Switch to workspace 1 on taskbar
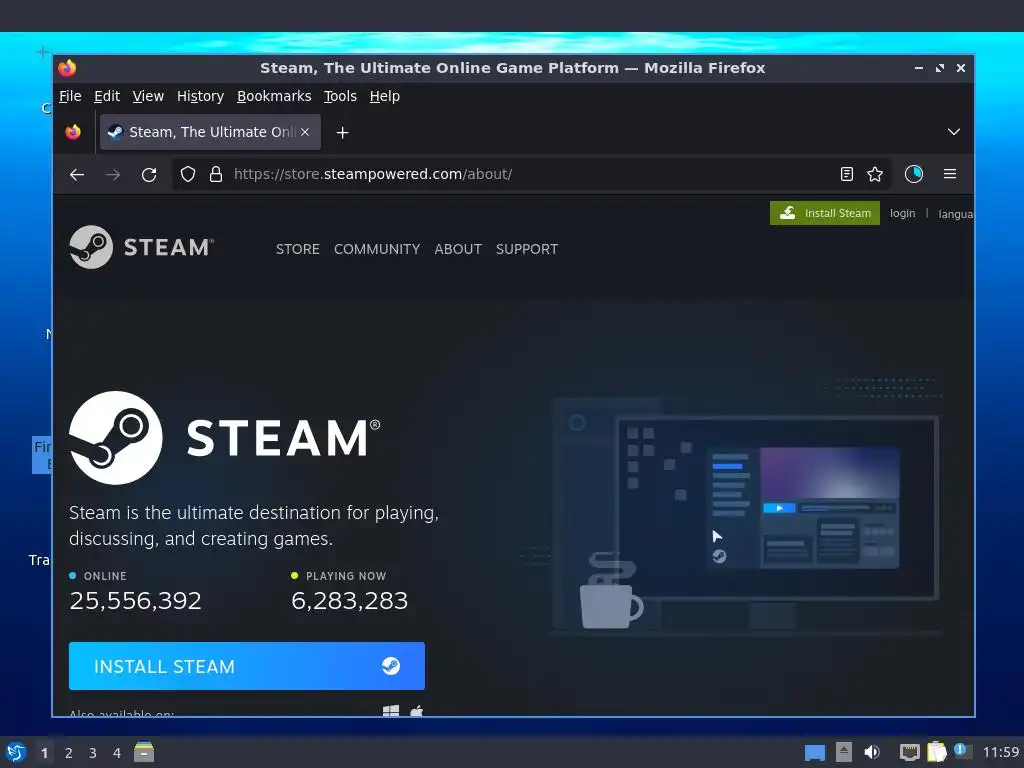 (44, 753)
